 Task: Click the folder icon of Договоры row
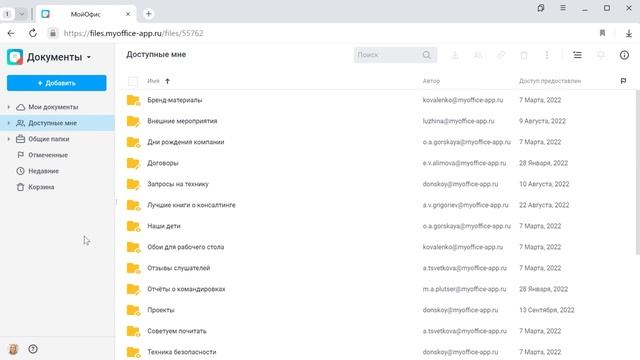133,163
